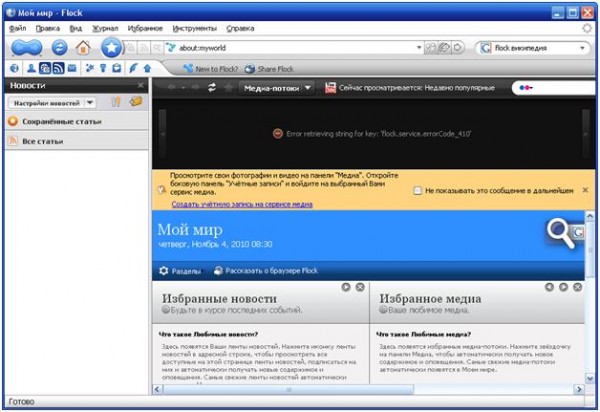Toggle the RSS feeds sidebar icon
The height and width of the screenshot is (412, 600).
tap(58, 68)
